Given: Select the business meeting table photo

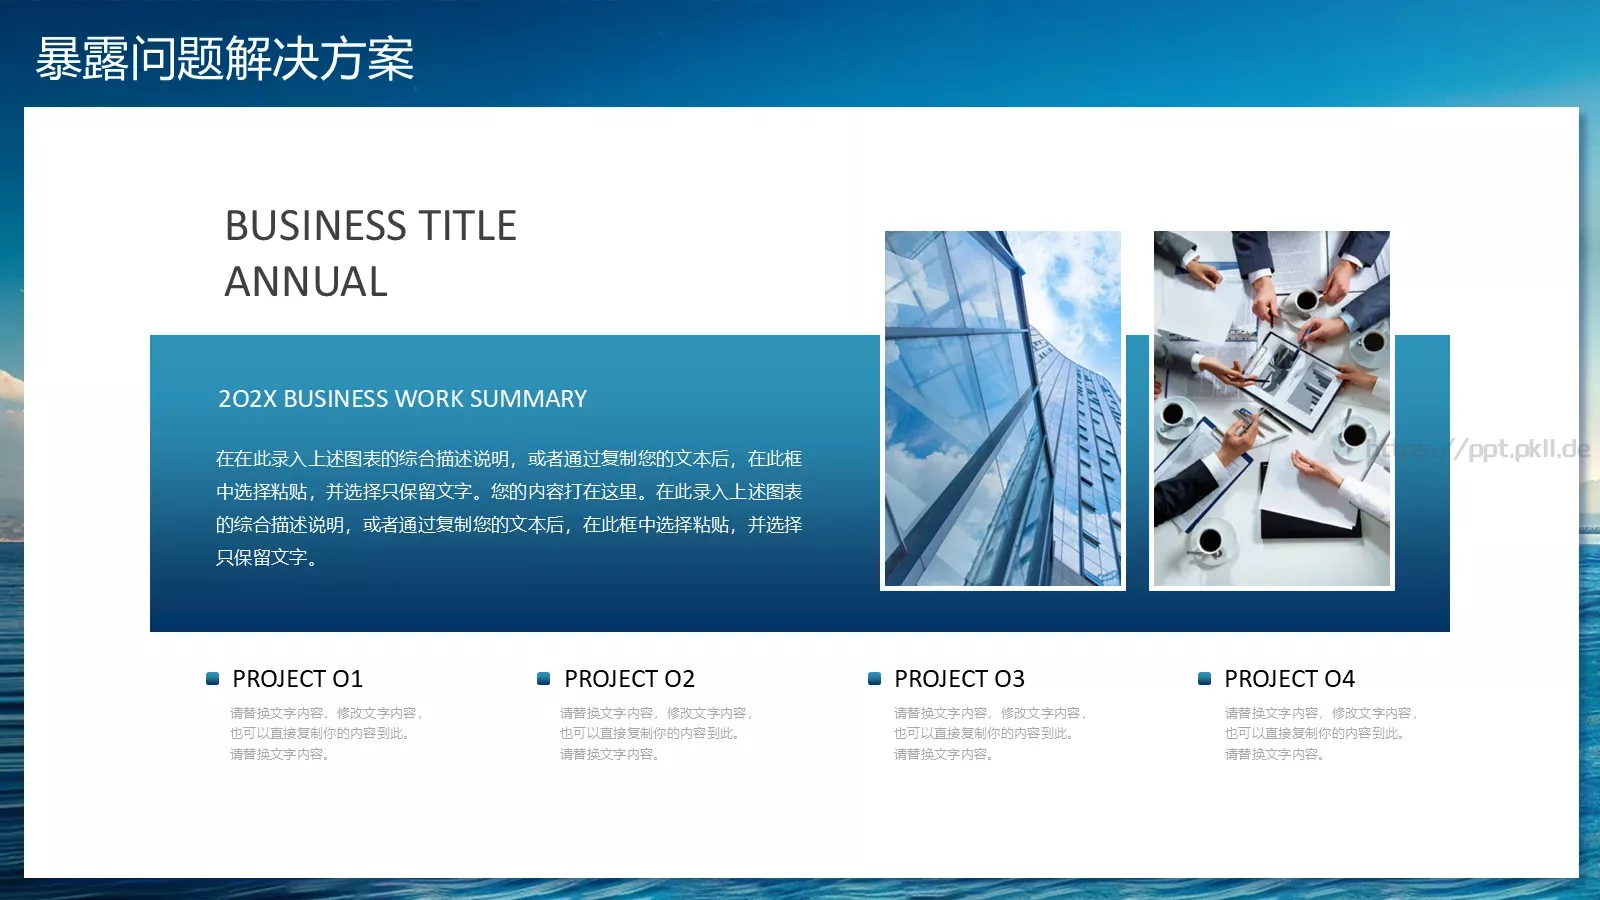Looking at the screenshot, I should click(1272, 409).
